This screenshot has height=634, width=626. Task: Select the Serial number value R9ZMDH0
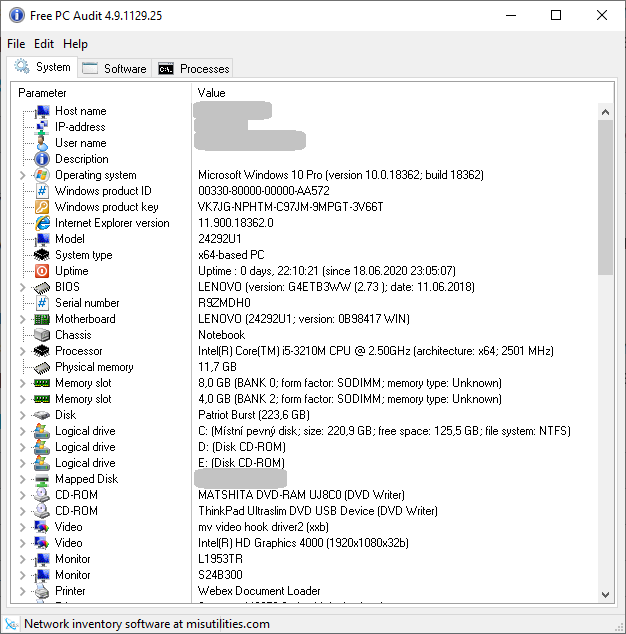coord(224,303)
